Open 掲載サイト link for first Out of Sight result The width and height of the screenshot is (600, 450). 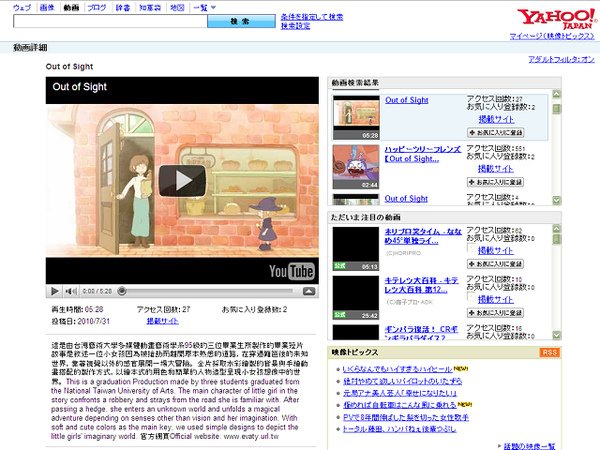point(496,119)
